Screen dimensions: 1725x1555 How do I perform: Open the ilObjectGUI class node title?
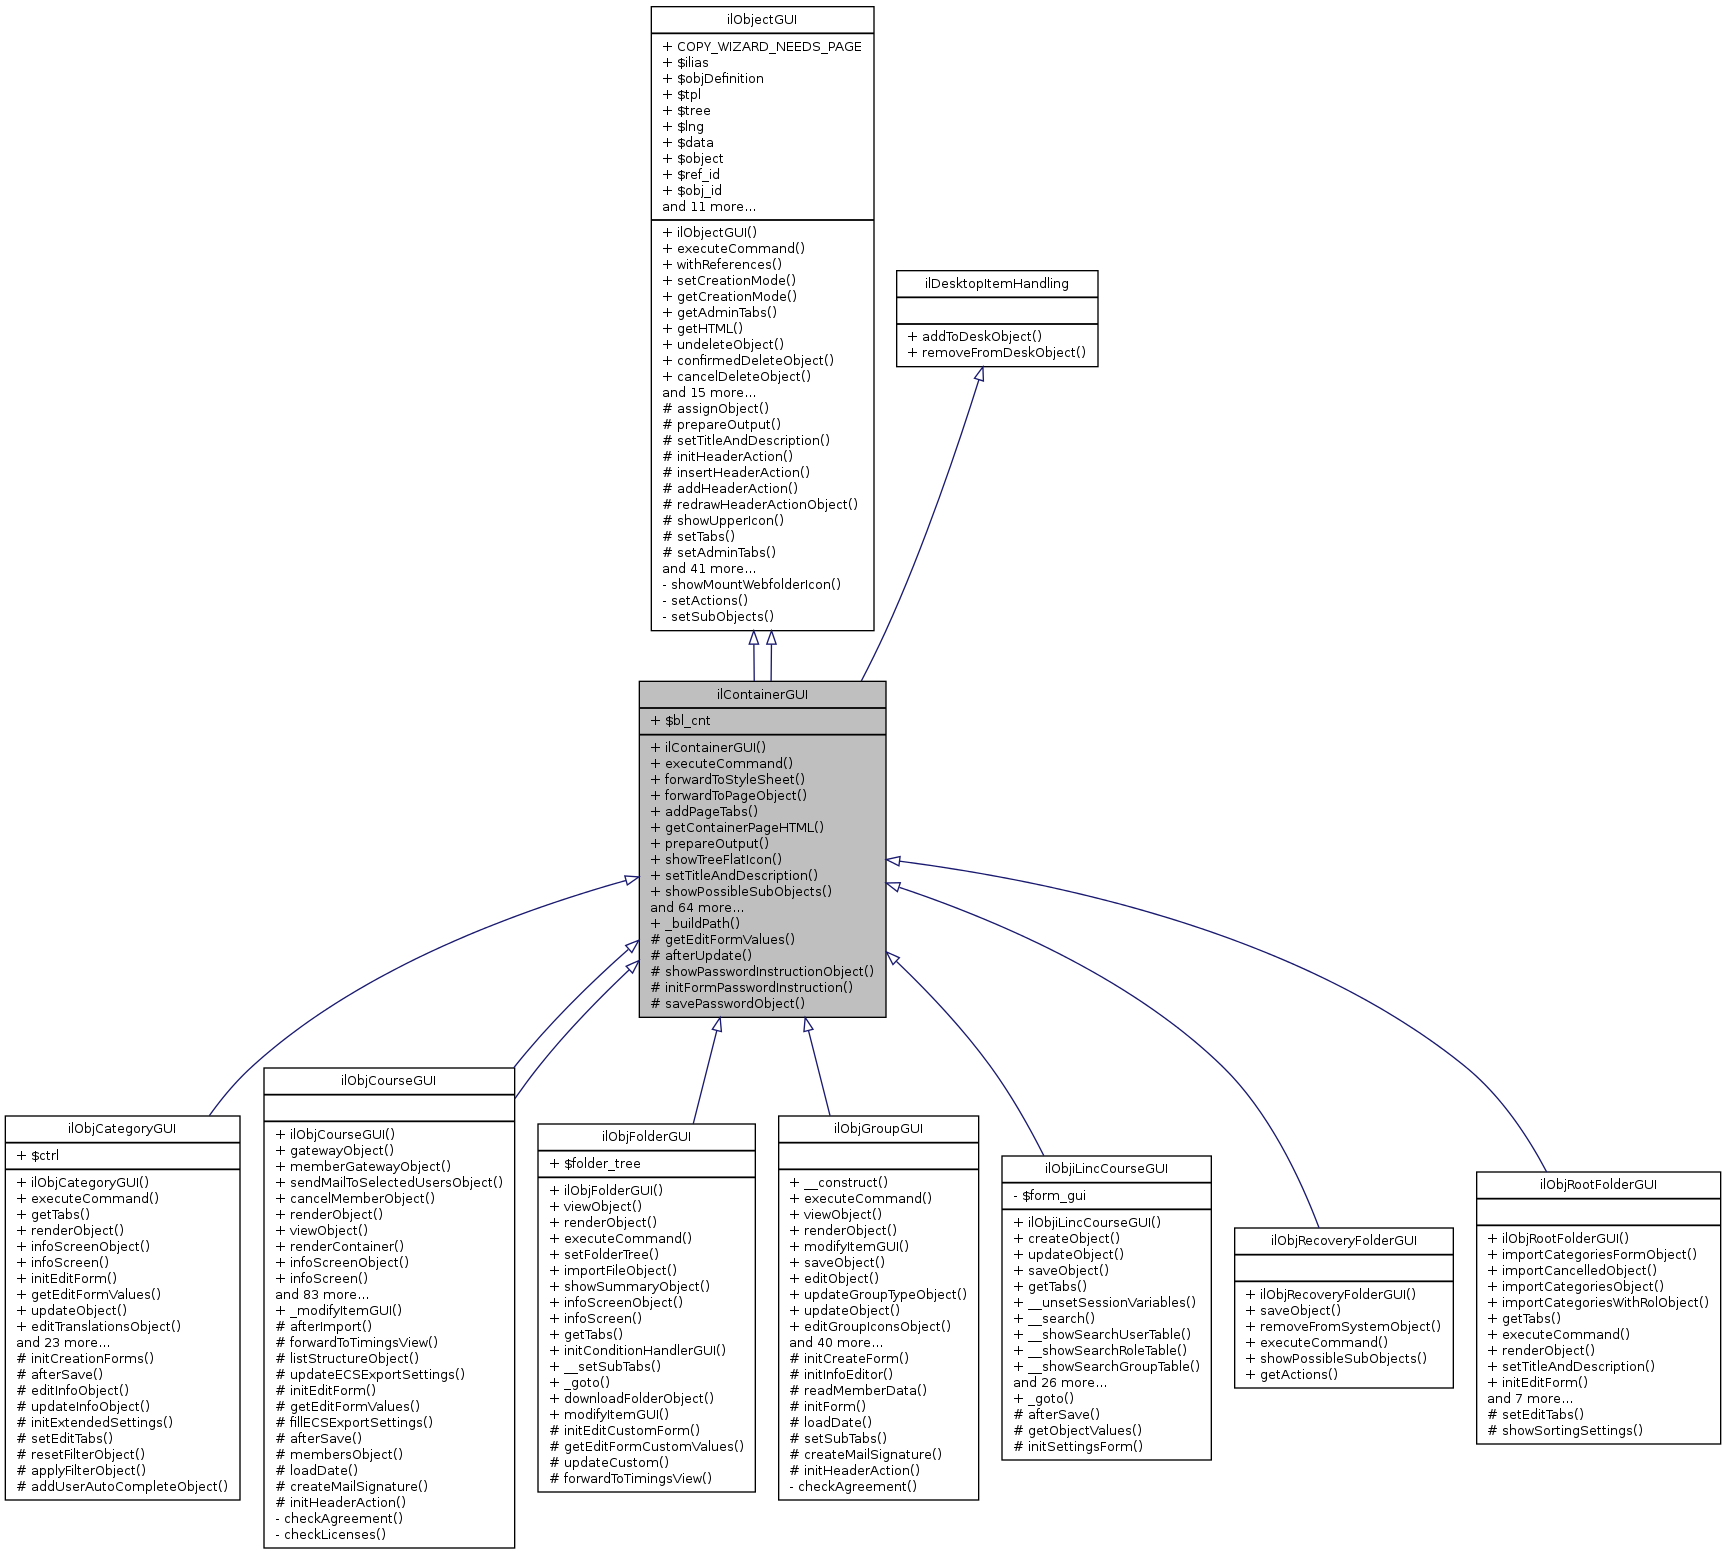[762, 19]
